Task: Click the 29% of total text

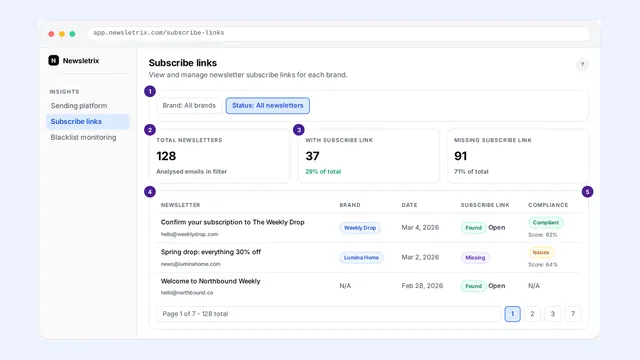Action: point(323,171)
